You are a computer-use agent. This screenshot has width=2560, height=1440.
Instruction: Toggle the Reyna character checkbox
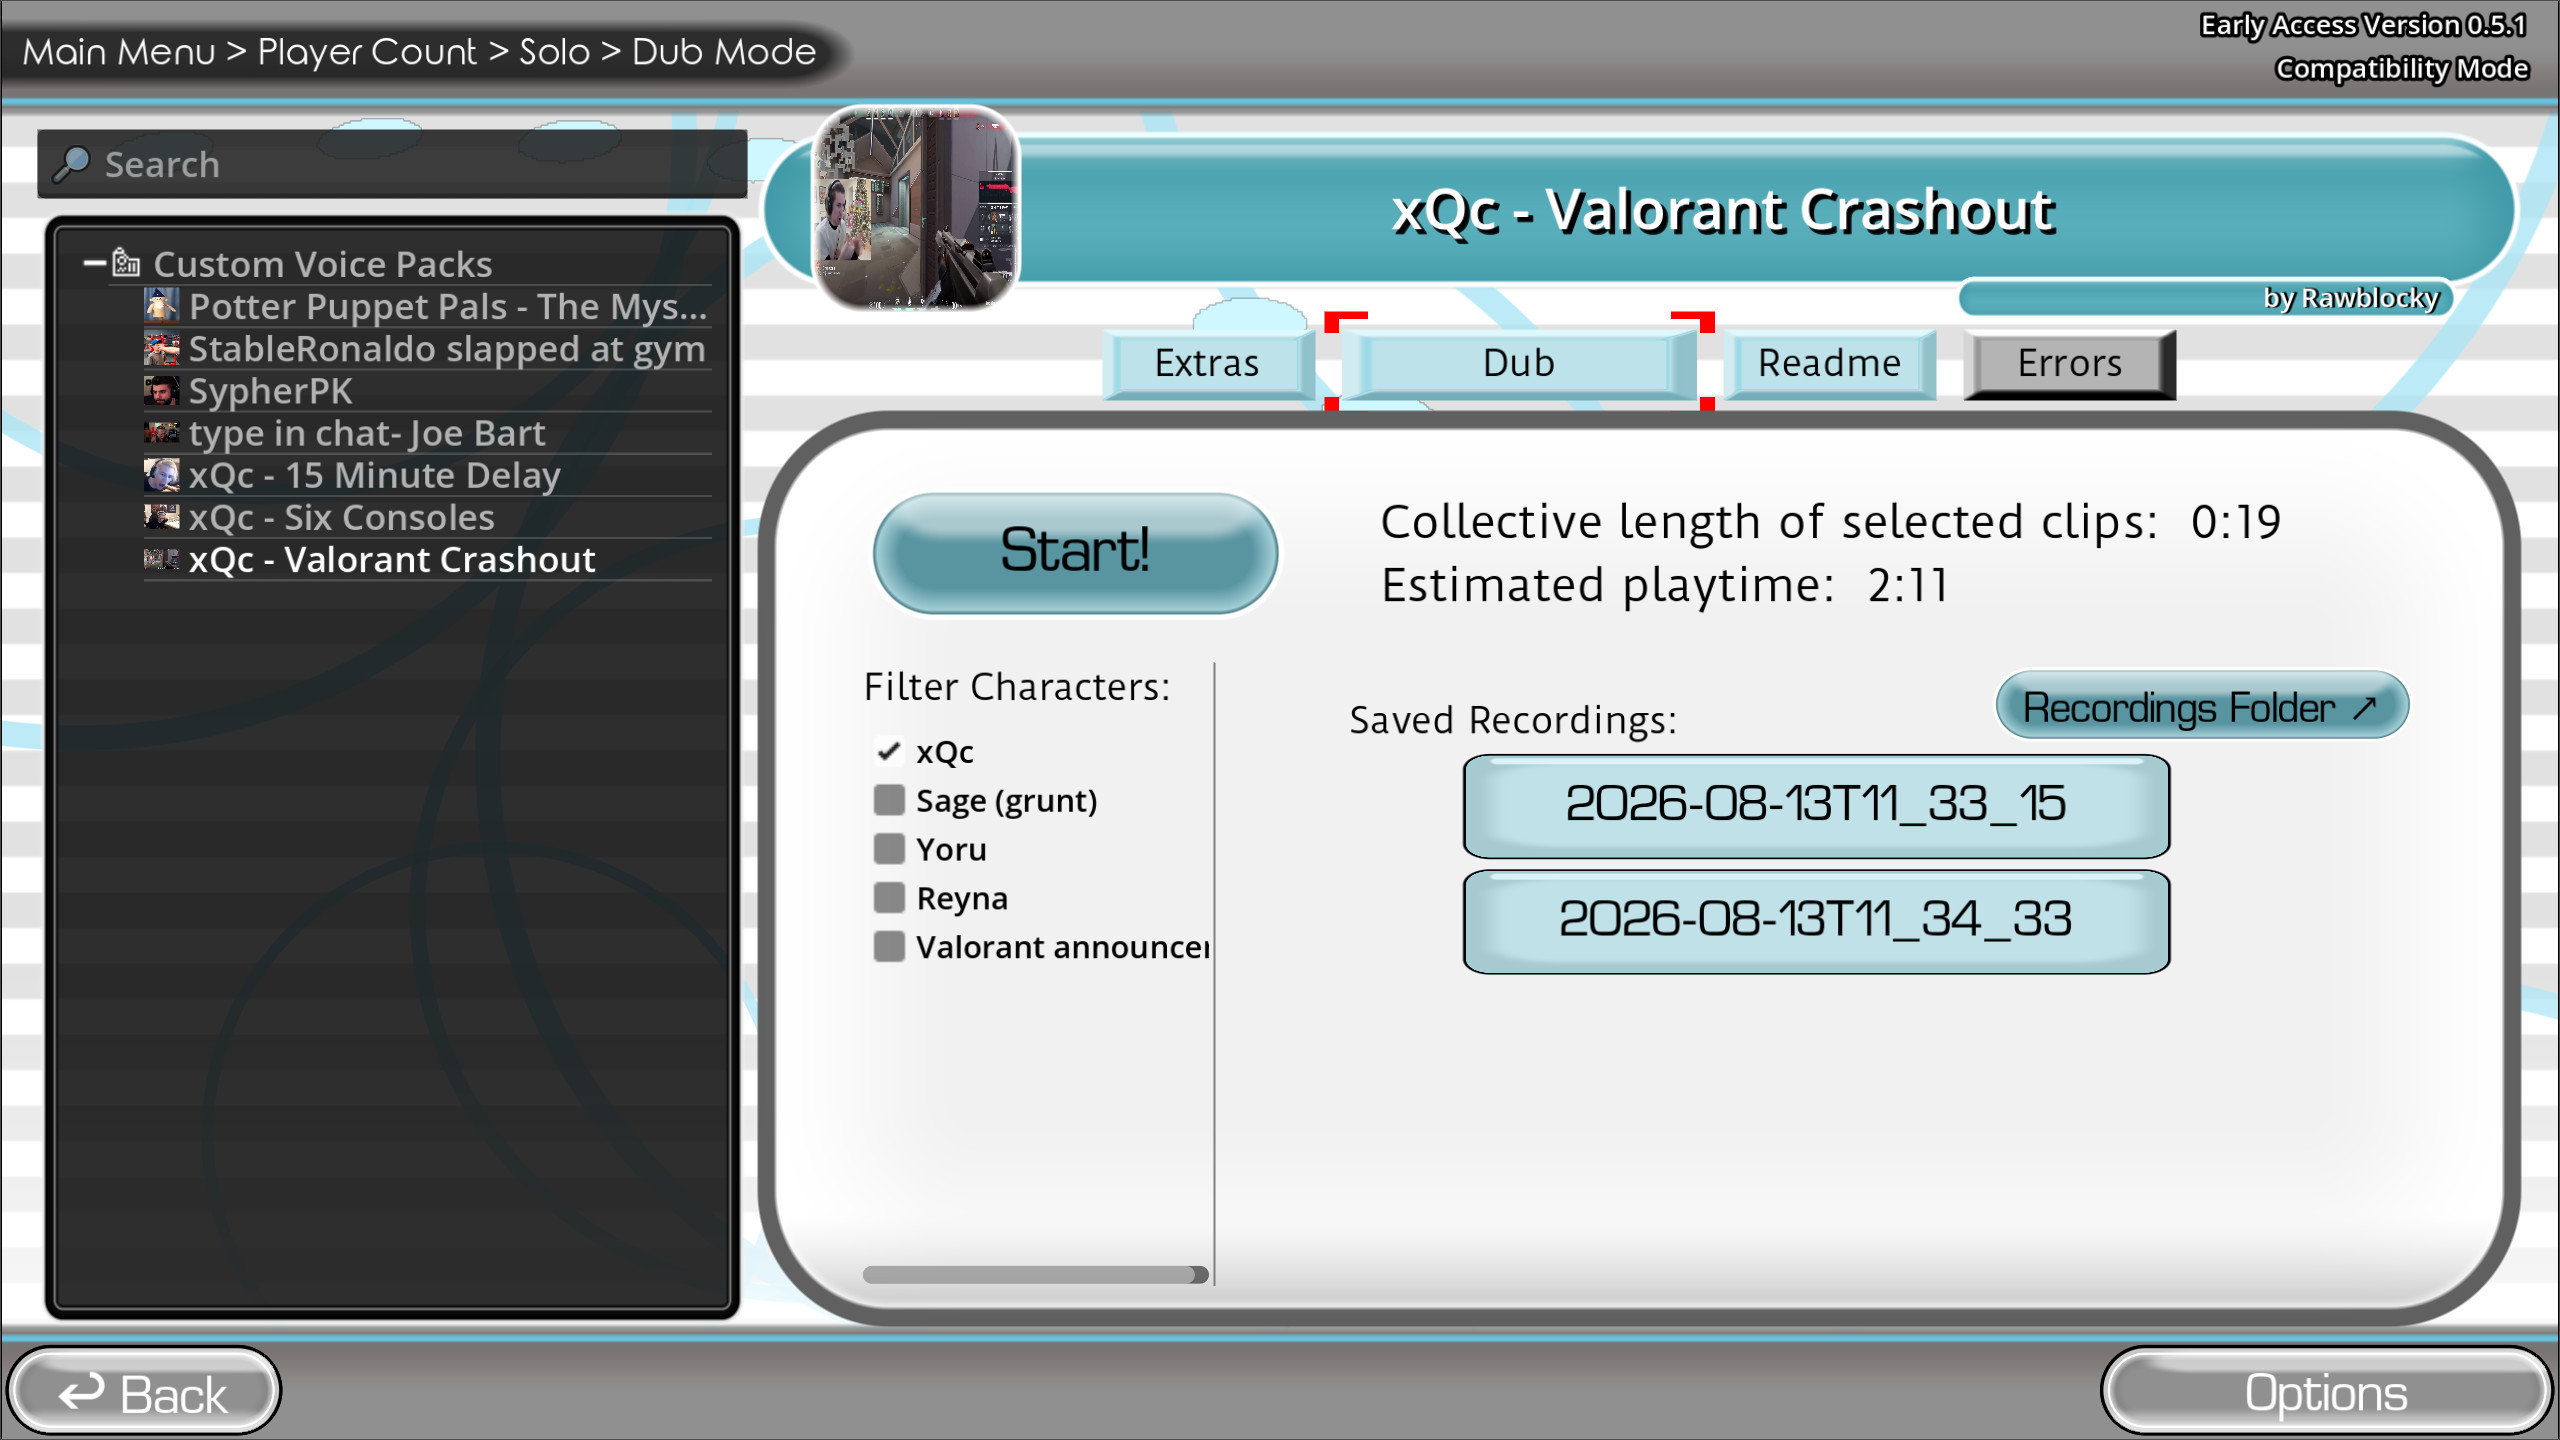[888, 897]
